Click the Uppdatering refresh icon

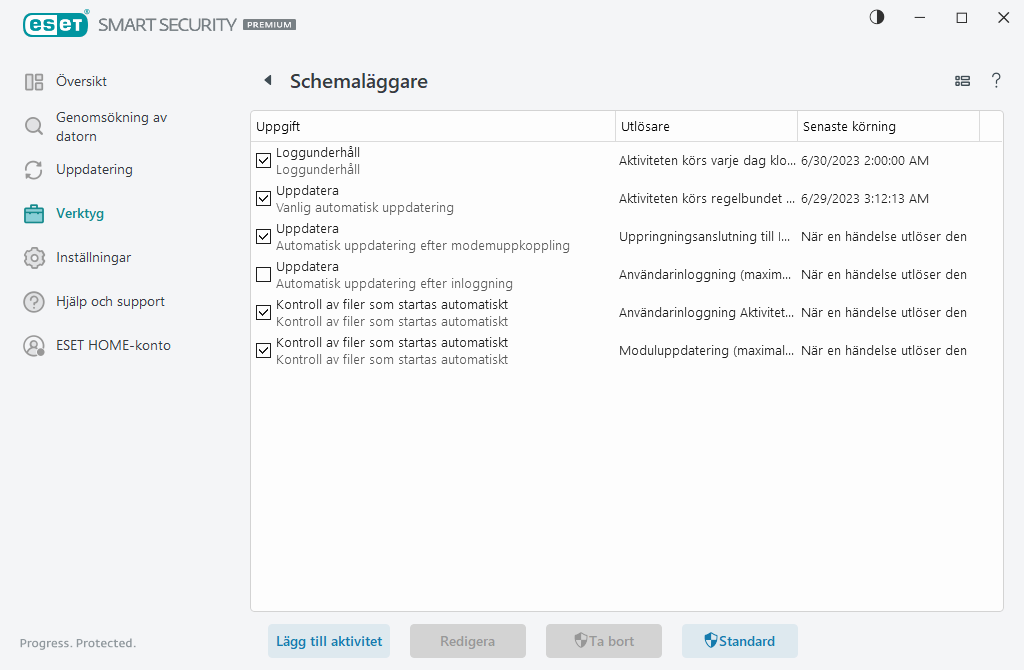[34, 170]
